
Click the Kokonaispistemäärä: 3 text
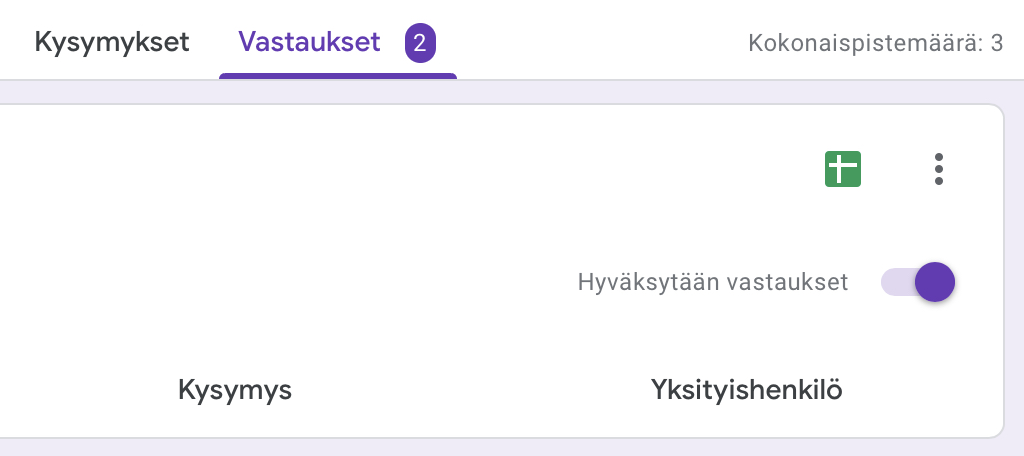pyautogui.click(x=875, y=43)
